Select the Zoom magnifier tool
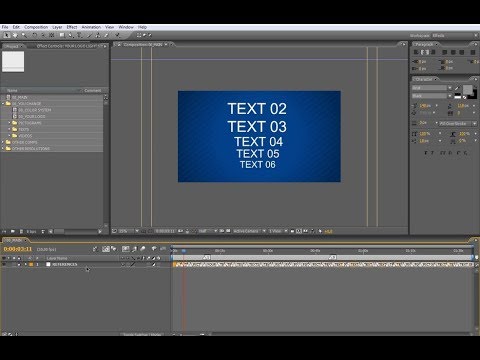 [x=24, y=35]
